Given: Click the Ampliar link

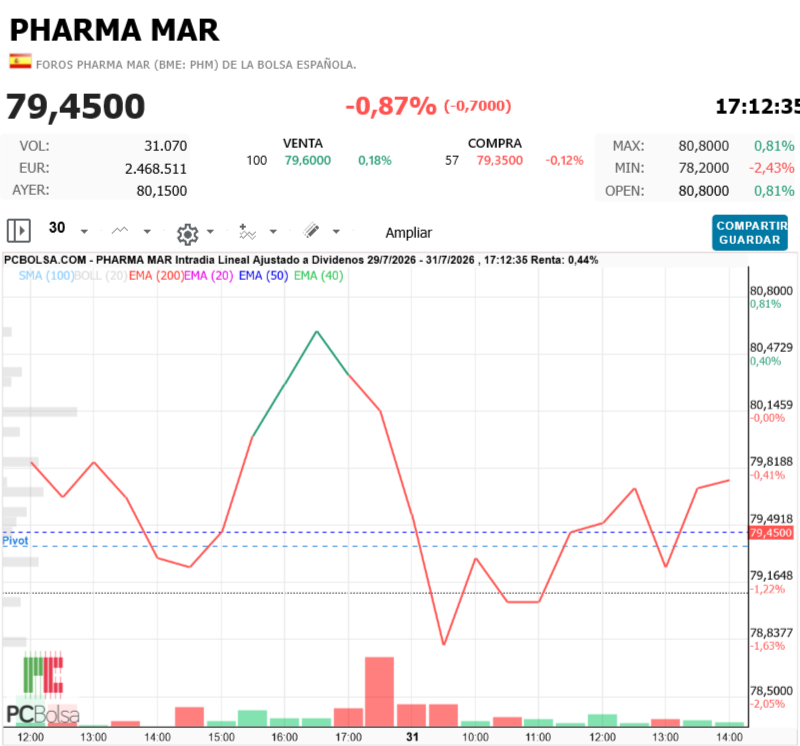Looking at the screenshot, I should tap(409, 233).
